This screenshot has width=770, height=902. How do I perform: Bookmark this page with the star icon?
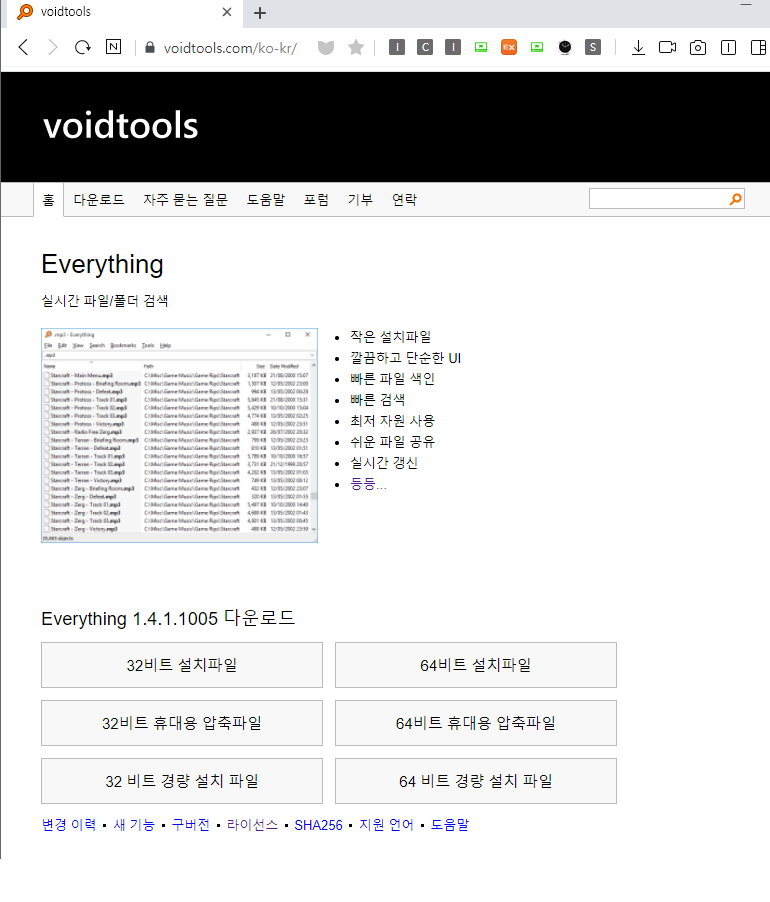tap(356, 47)
